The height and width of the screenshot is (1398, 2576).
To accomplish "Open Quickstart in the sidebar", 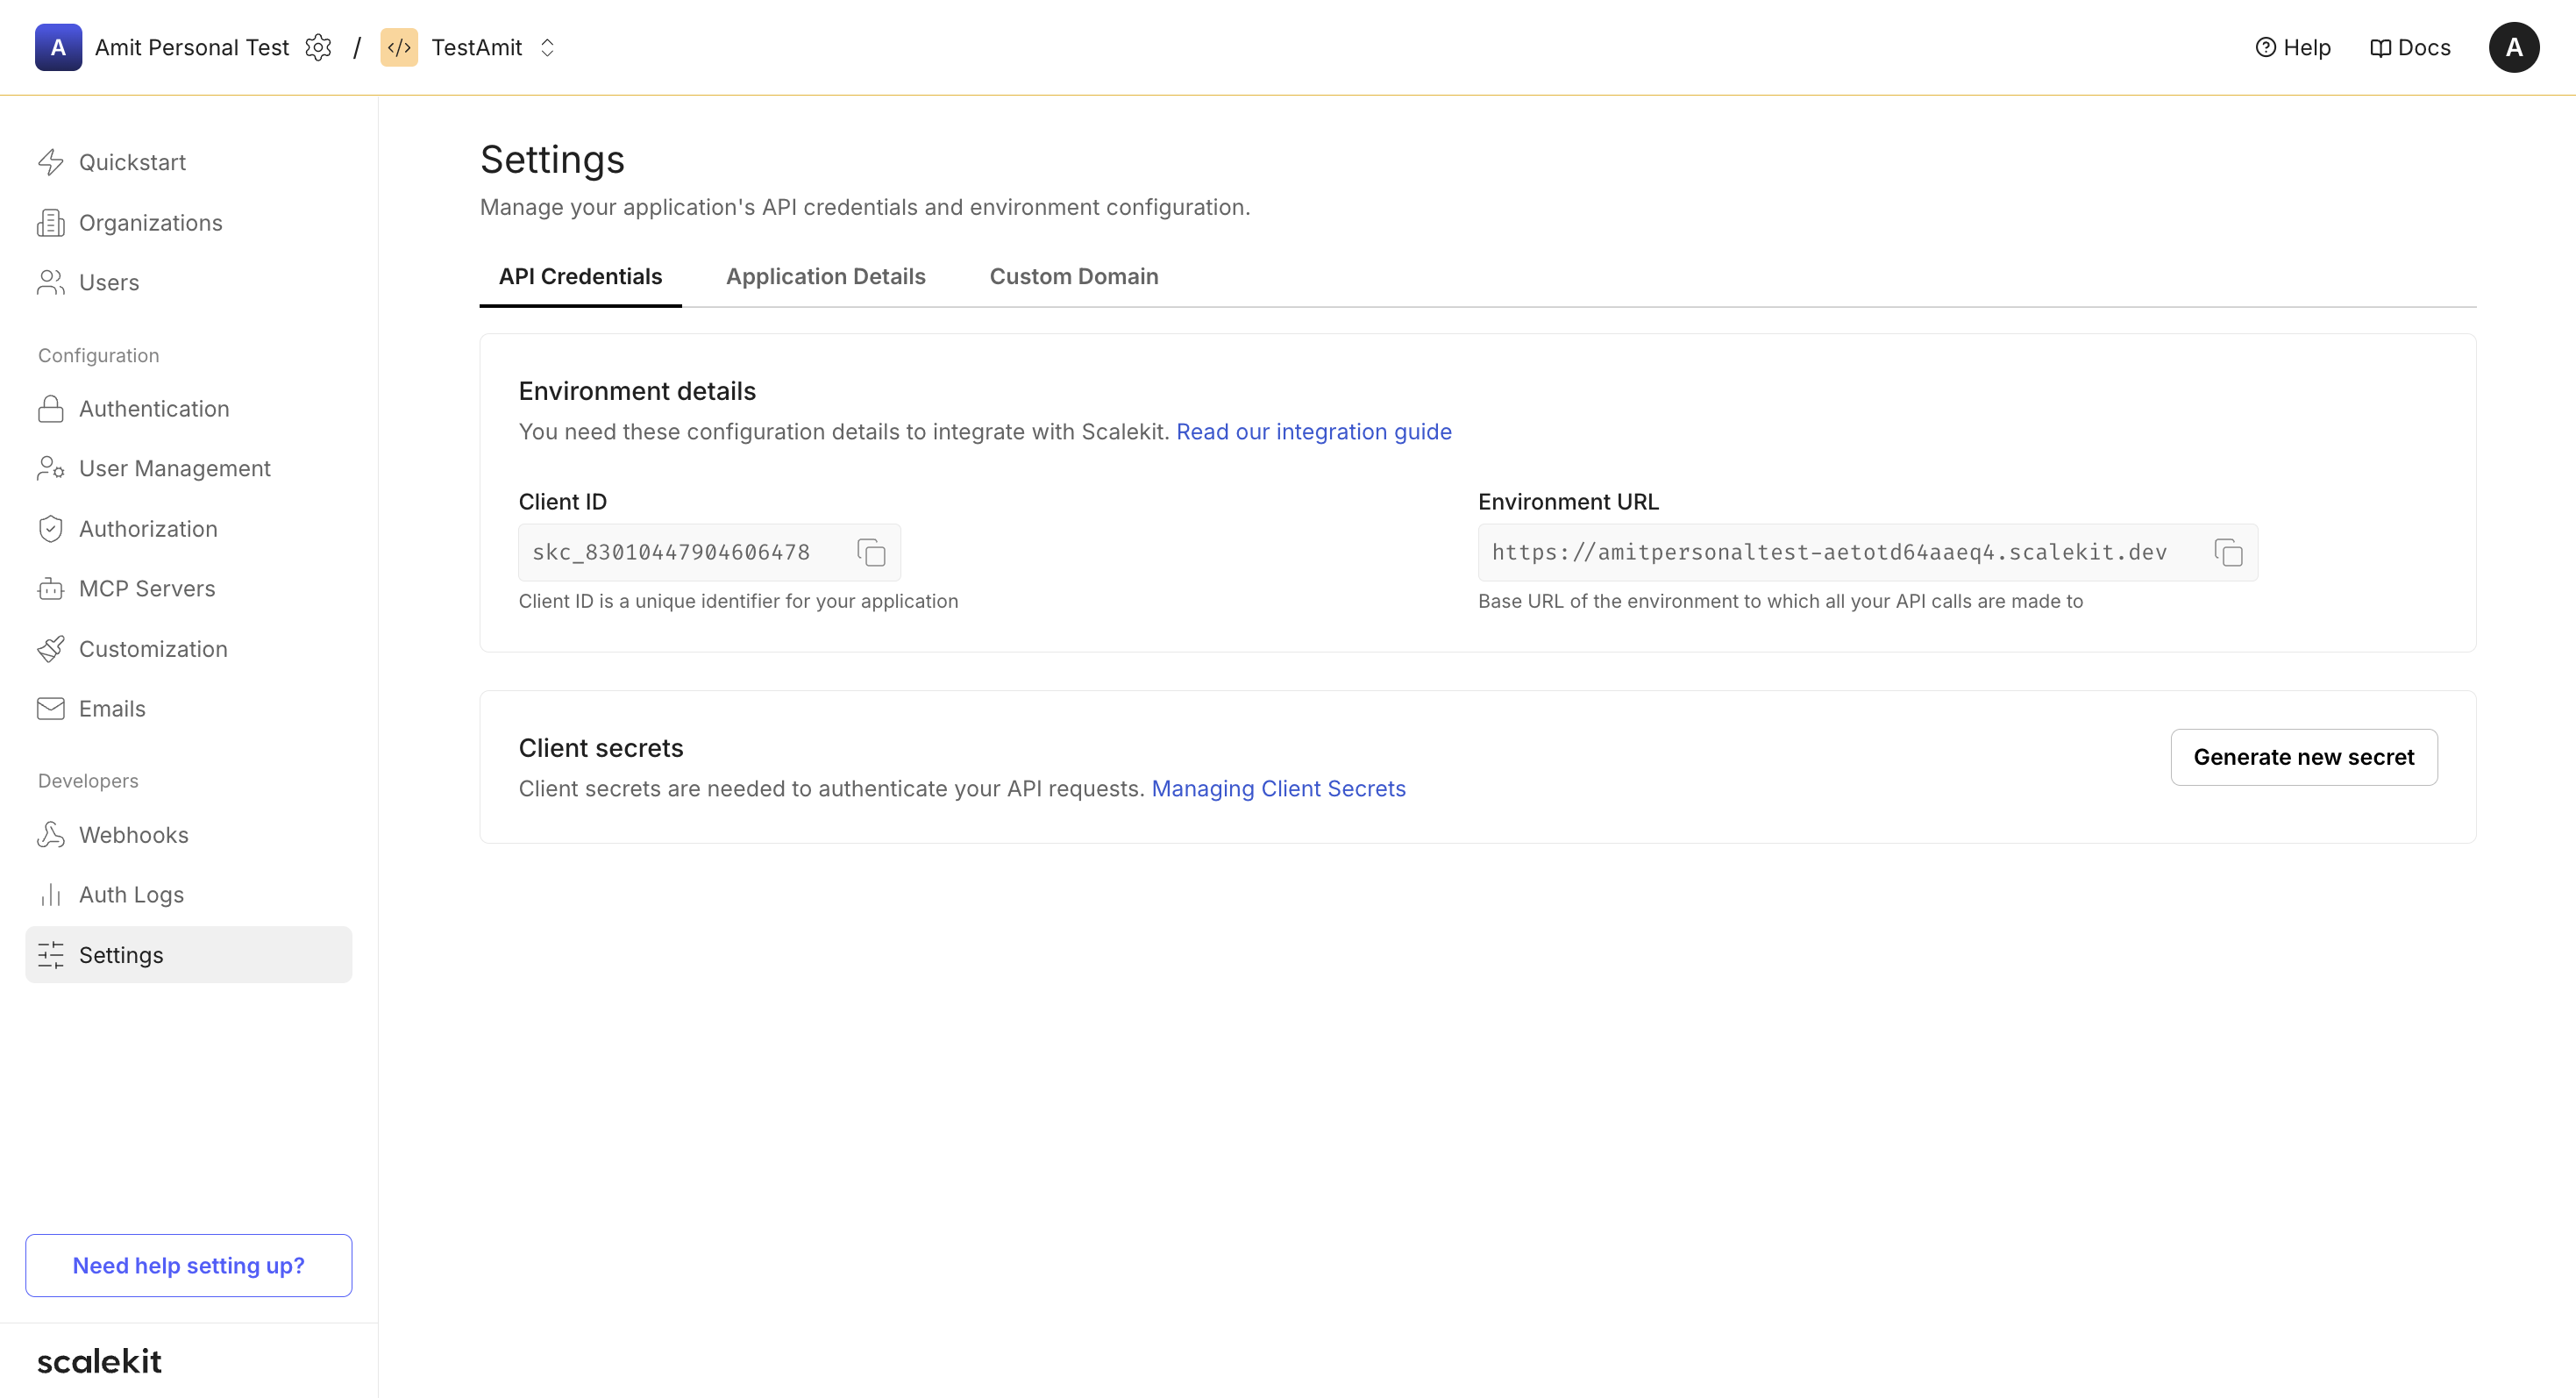I will 188,162.
